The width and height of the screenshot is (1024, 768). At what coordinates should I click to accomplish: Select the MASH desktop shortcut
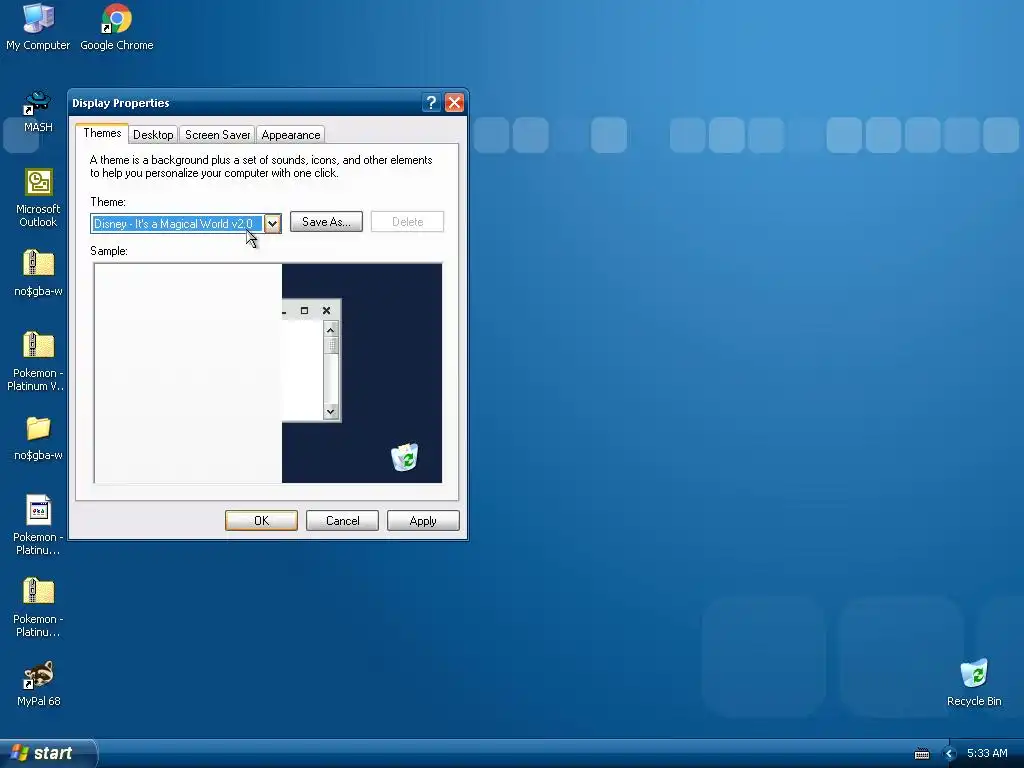38,111
